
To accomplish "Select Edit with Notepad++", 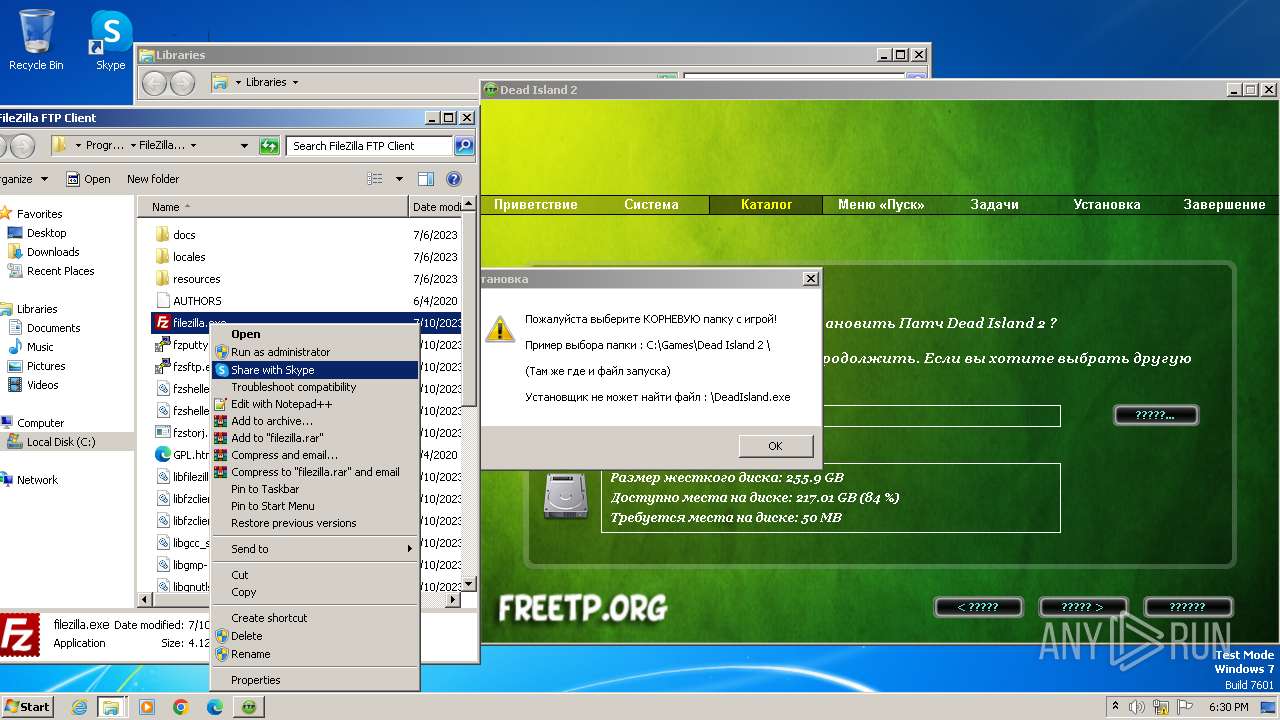I will pyautogui.click(x=314, y=404).
